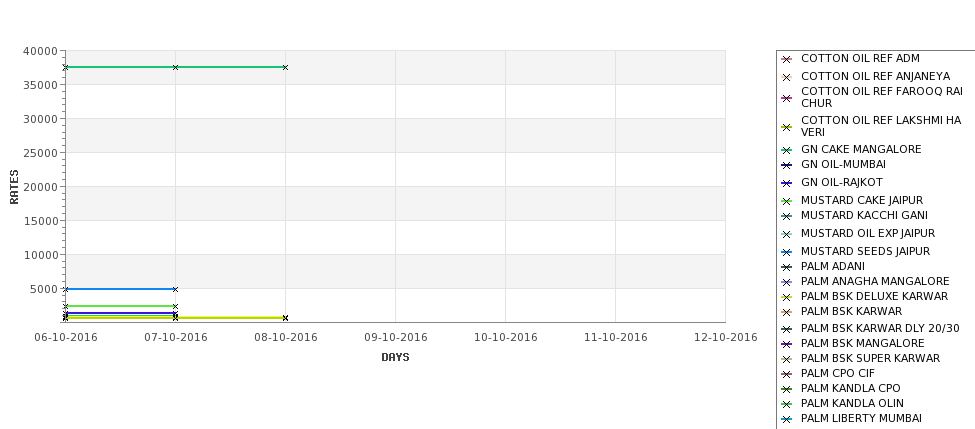The image size is (975, 429).
Task: Click the MUSTARD SEEDS JAIPUR legend marker
Action: point(786,252)
